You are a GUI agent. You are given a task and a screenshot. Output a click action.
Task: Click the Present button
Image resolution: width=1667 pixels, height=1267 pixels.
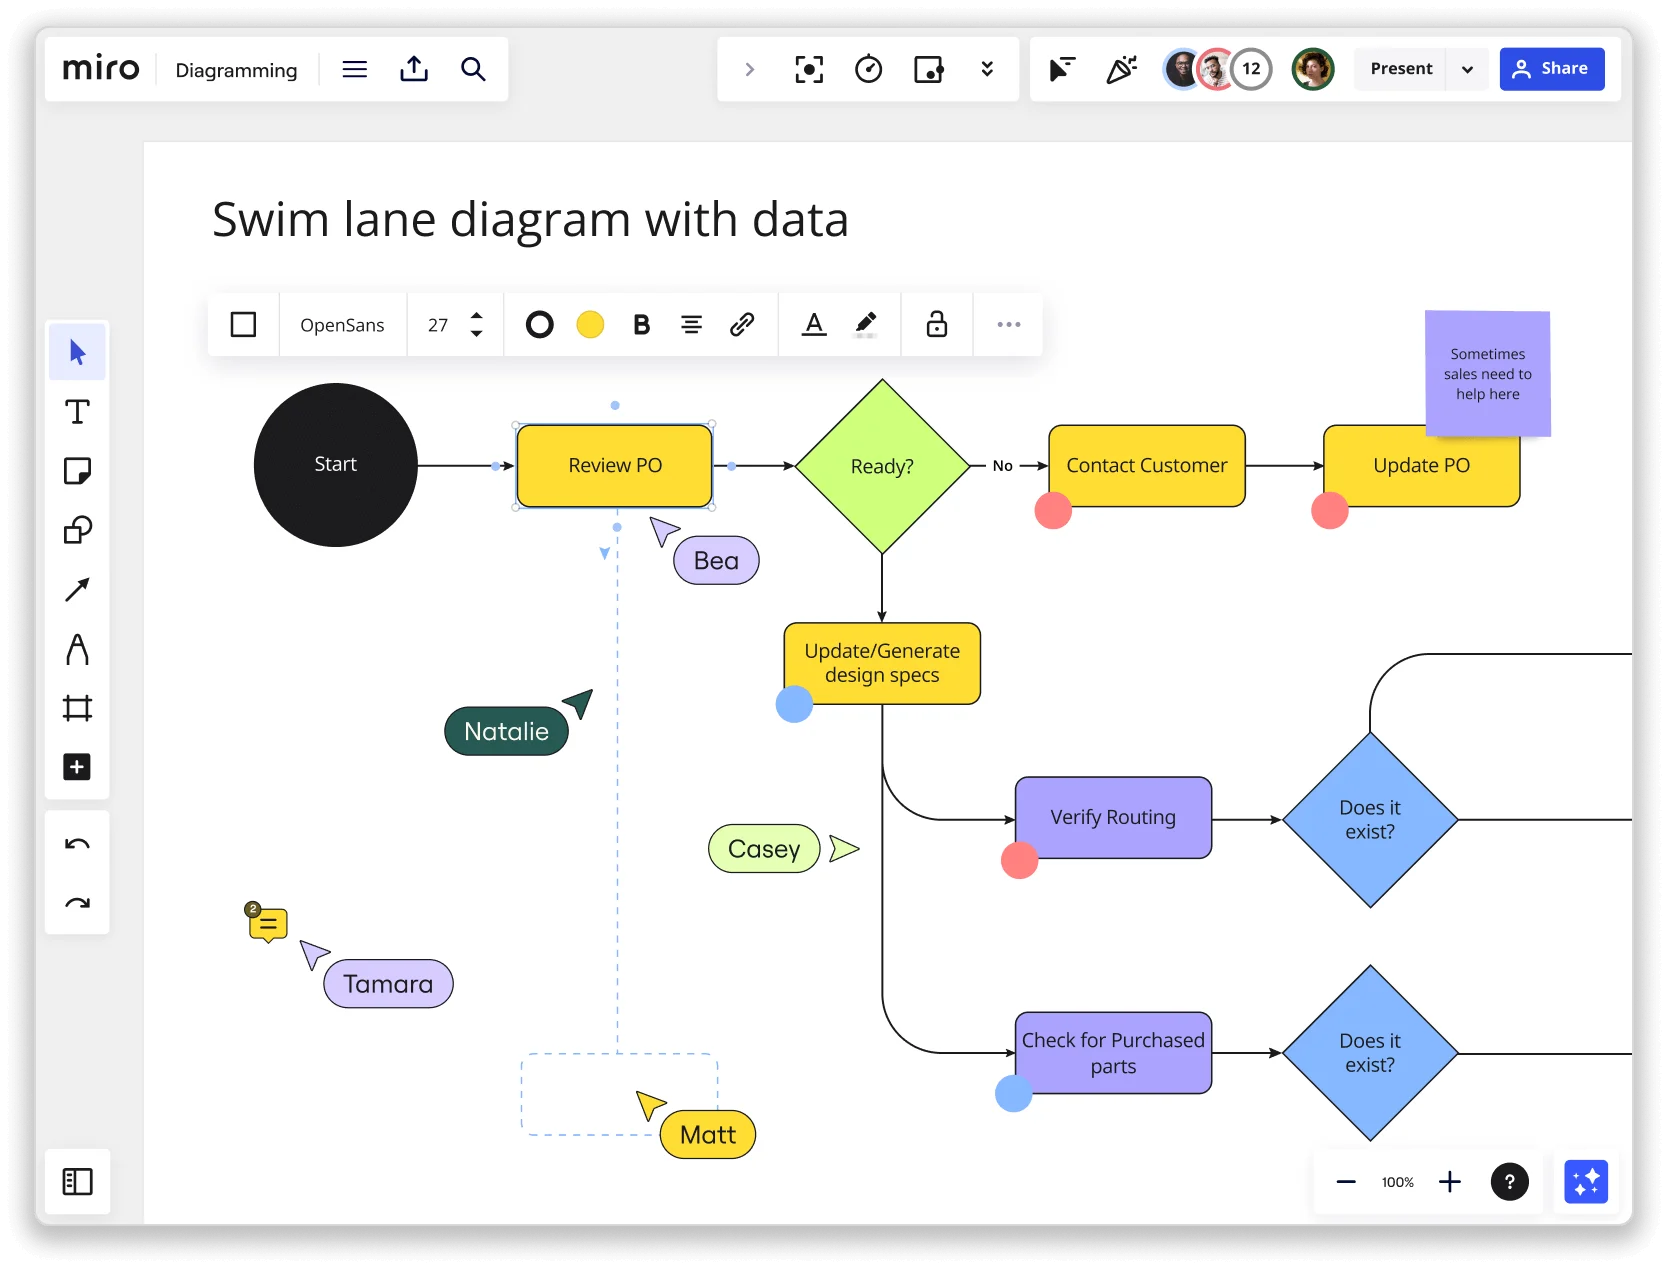pyautogui.click(x=1401, y=69)
